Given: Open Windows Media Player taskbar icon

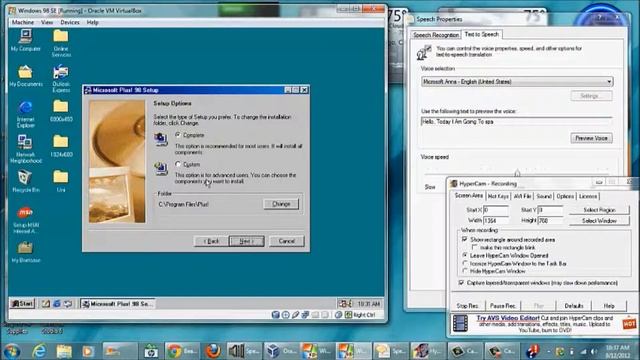Looking at the screenshot, I should (87, 351).
